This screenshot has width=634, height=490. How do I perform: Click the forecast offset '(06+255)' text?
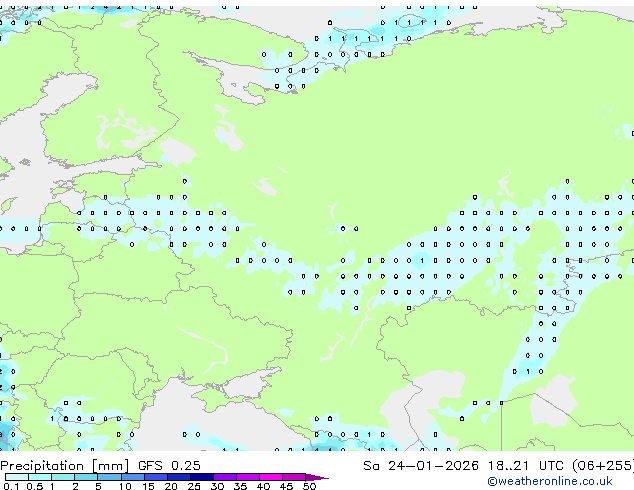pyautogui.click(x=603, y=466)
